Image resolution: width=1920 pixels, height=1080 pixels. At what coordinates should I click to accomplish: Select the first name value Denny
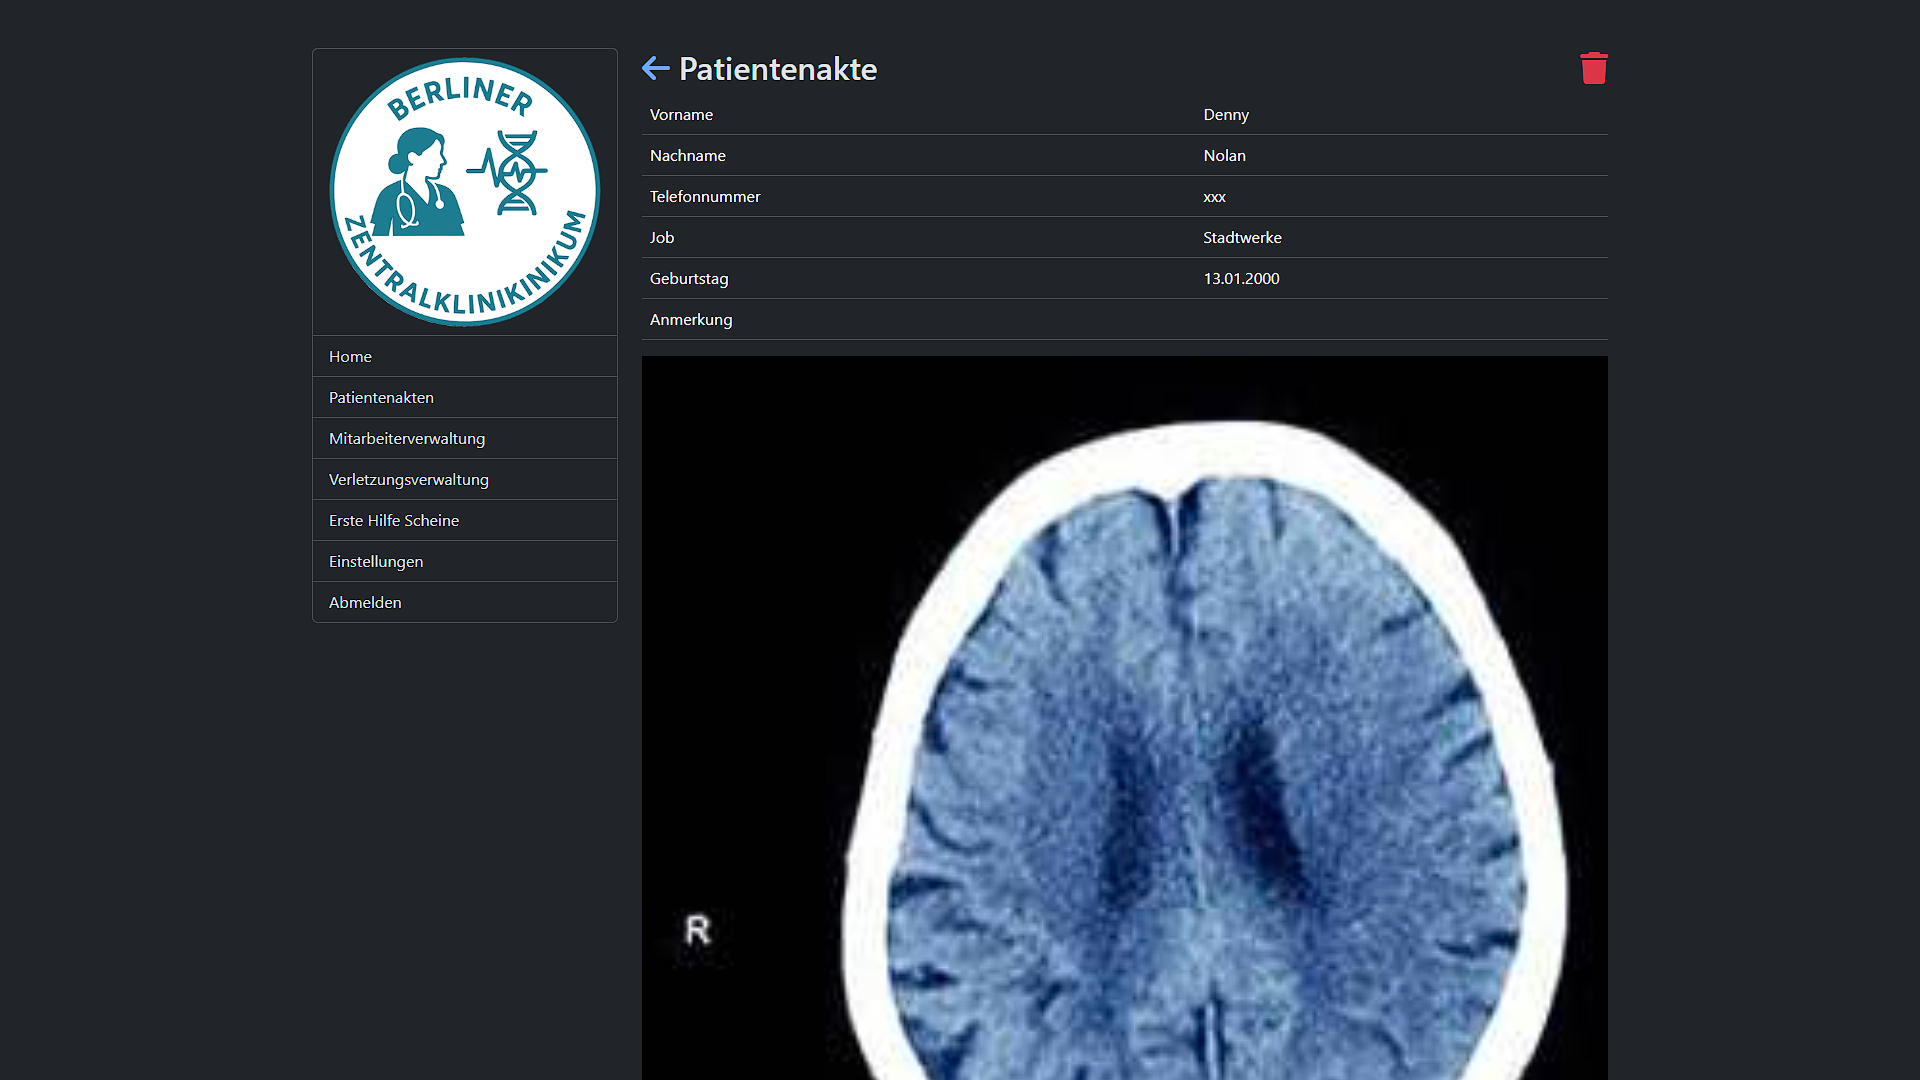1226,114
